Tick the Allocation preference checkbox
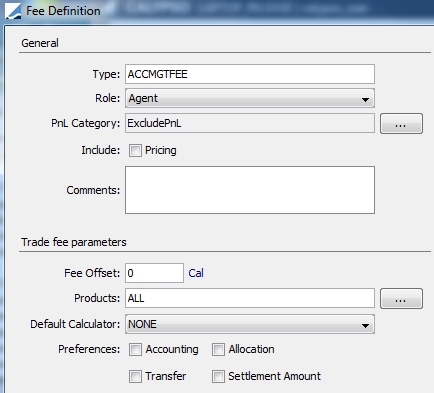The image size is (434, 393). point(218,350)
